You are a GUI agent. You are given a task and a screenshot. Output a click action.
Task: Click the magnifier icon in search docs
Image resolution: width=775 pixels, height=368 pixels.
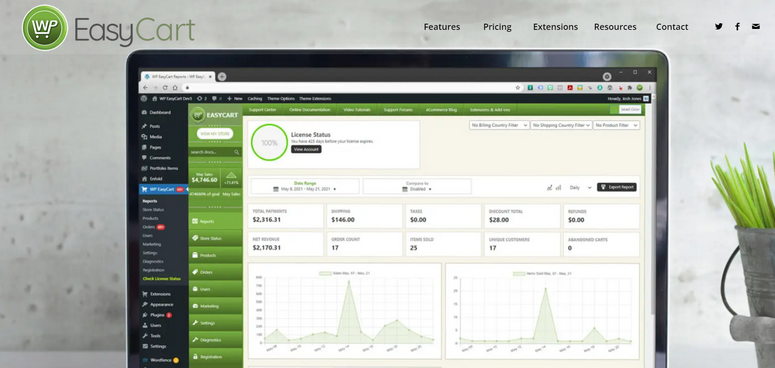tap(237, 152)
